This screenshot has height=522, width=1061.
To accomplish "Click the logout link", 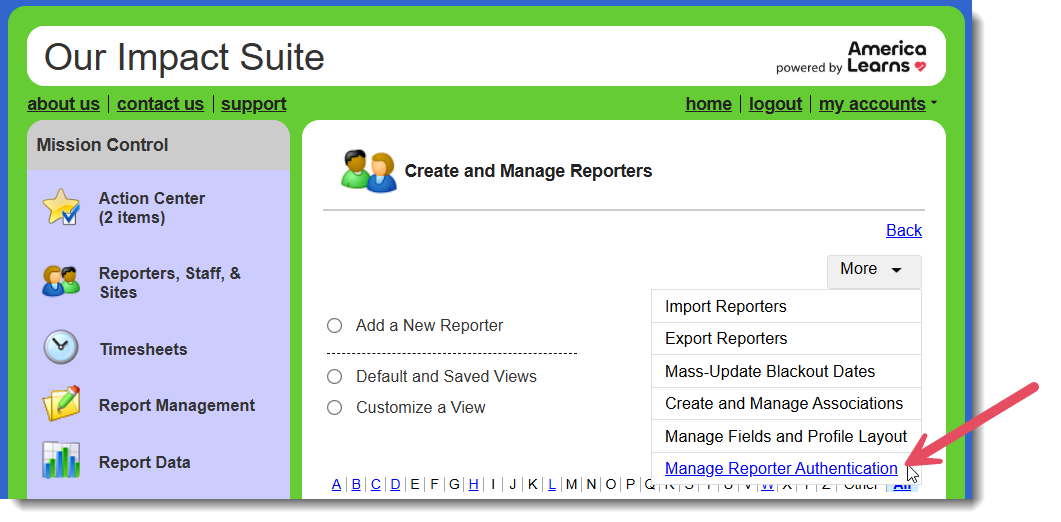I will [x=775, y=104].
